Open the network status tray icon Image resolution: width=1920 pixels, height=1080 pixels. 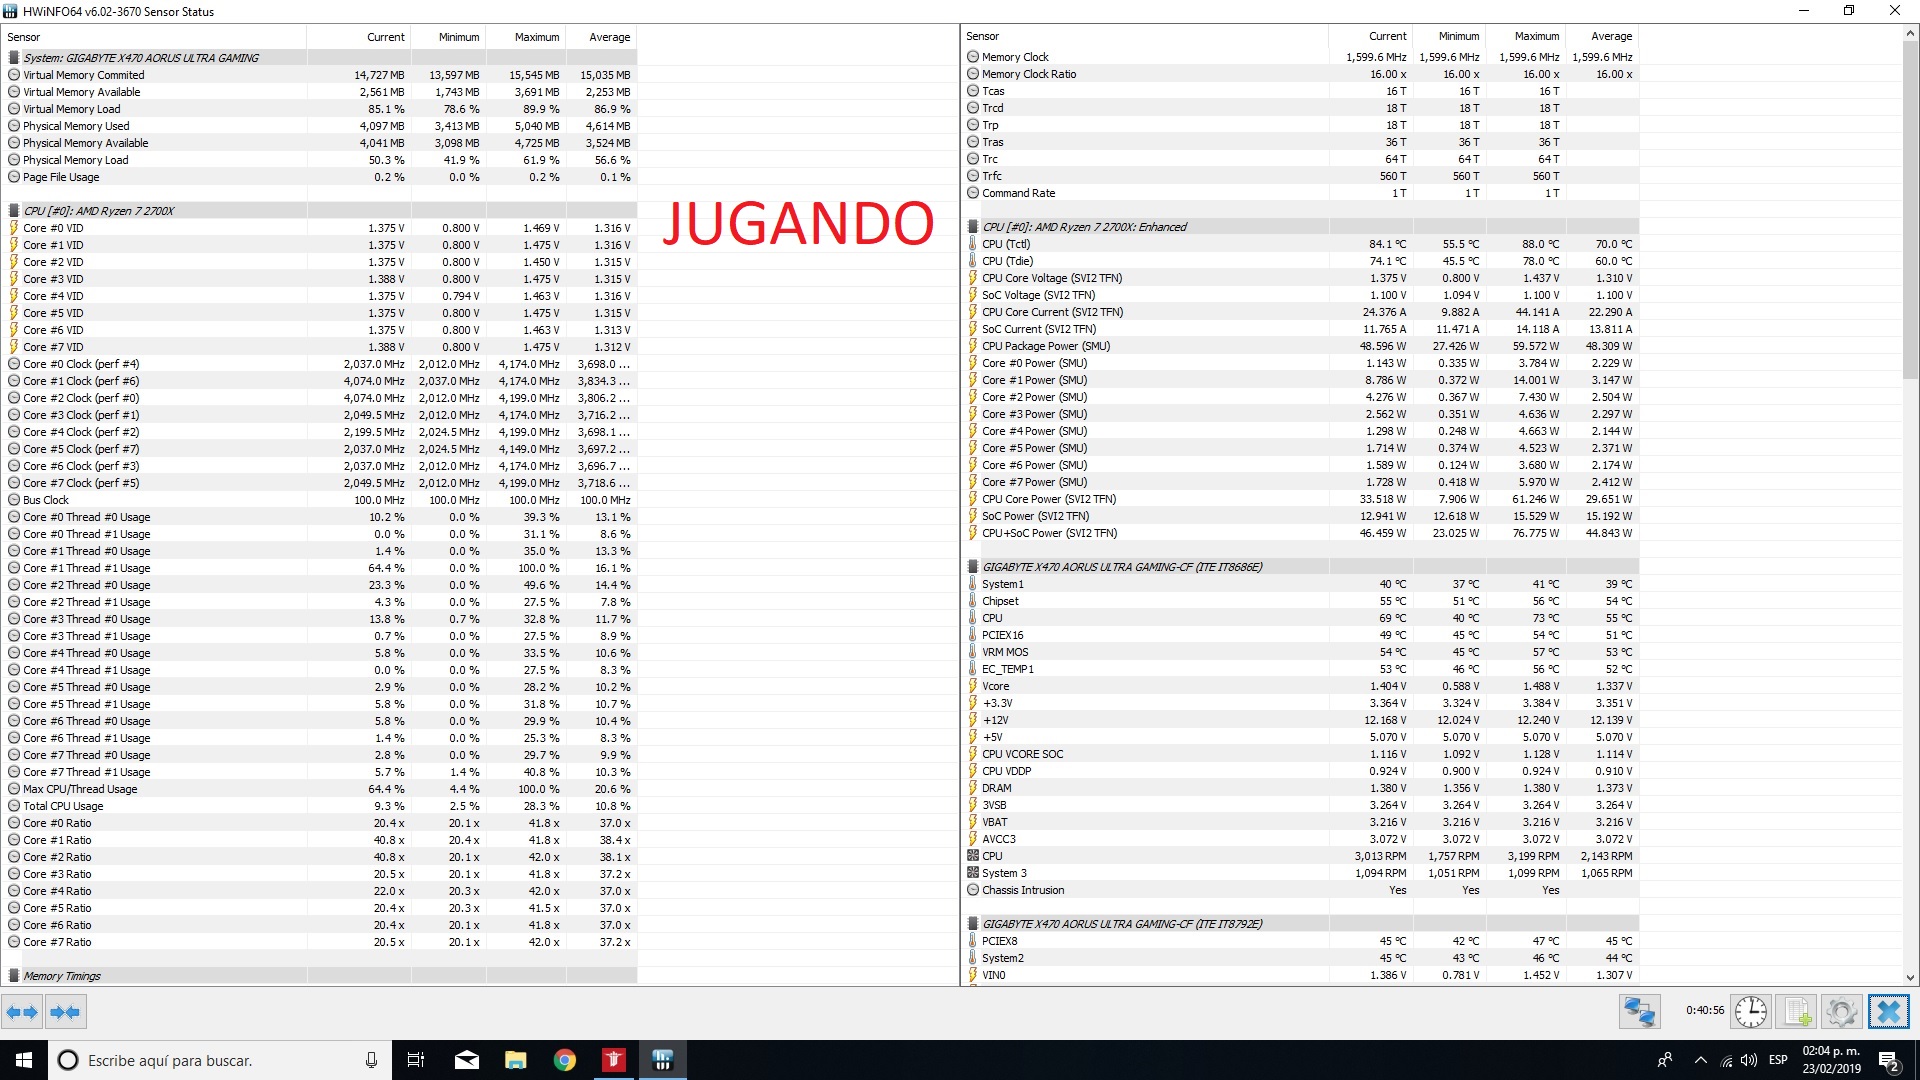1726,1060
